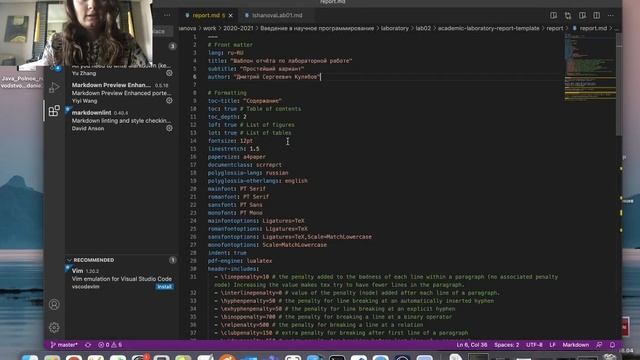This screenshot has width=640, height=360.
Task: Open changes compare icon in editor toolbar
Action: 568,16
